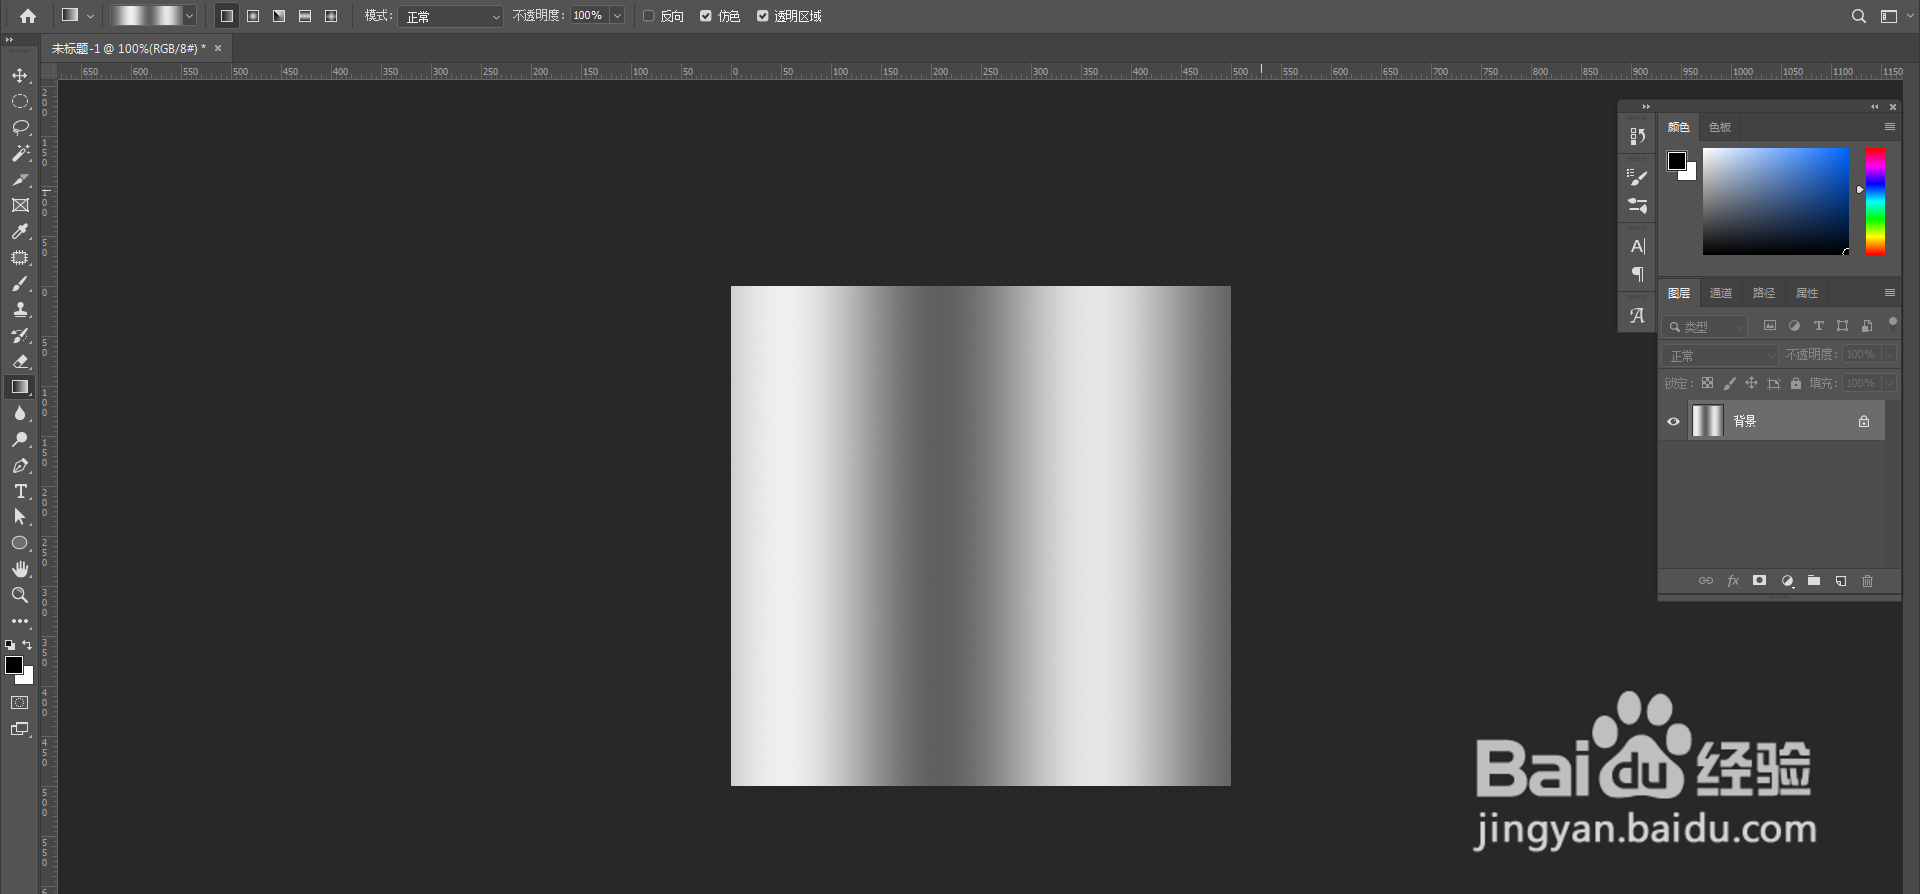The height and width of the screenshot is (894, 1920).
Task: Open Layers panel flyout menu
Action: pos(1890,293)
